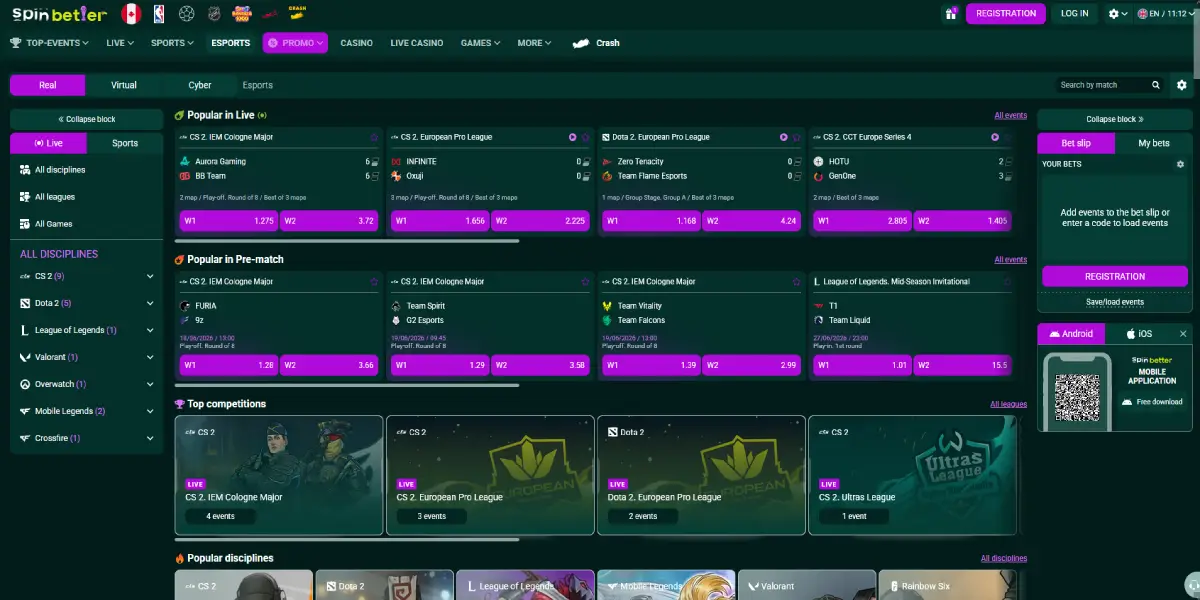The height and width of the screenshot is (600, 1200).
Task: Watch HOTU vs GenOne live stream
Action: [x=995, y=137]
